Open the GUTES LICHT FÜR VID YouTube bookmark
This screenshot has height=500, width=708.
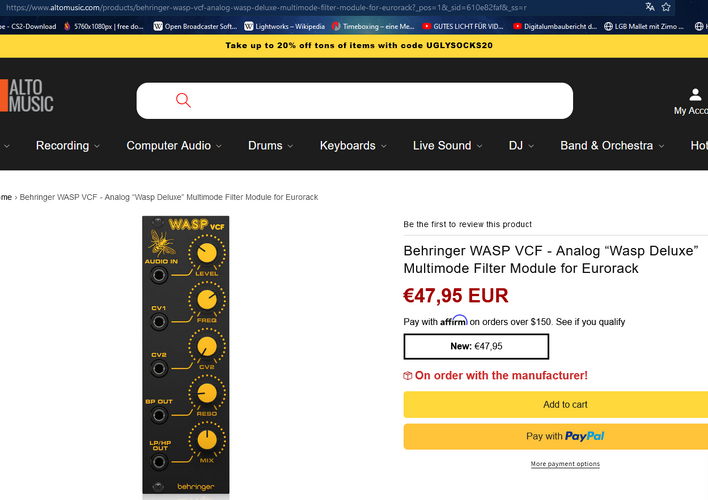(x=463, y=26)
